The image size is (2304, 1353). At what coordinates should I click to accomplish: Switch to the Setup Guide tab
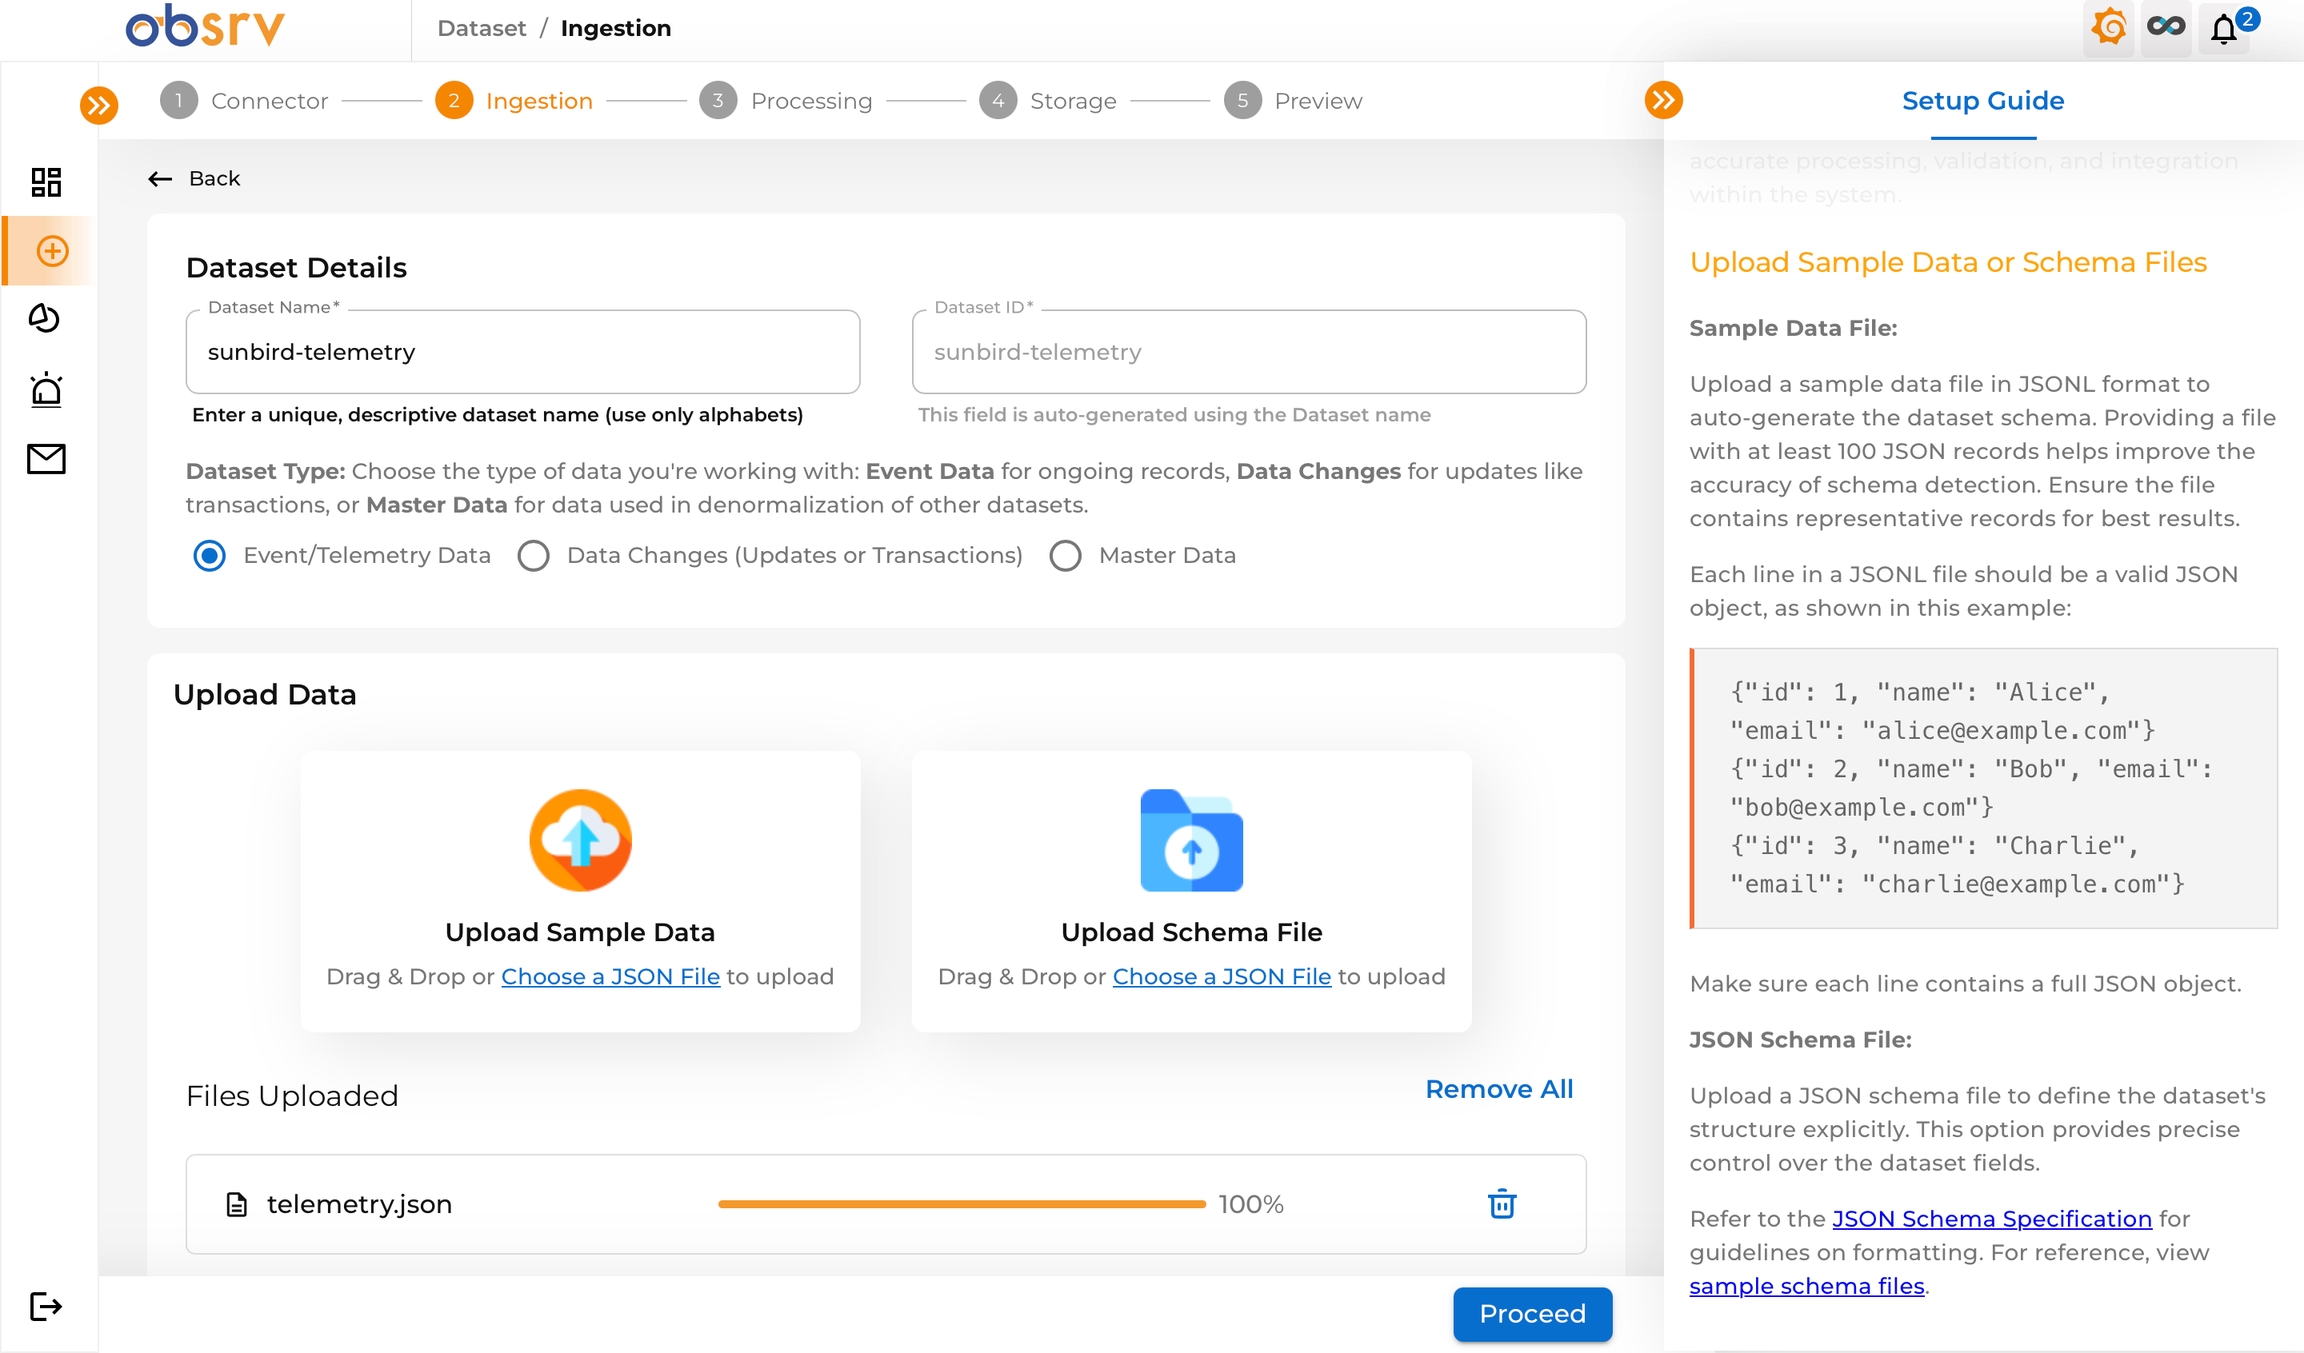tap(1982, 101)
